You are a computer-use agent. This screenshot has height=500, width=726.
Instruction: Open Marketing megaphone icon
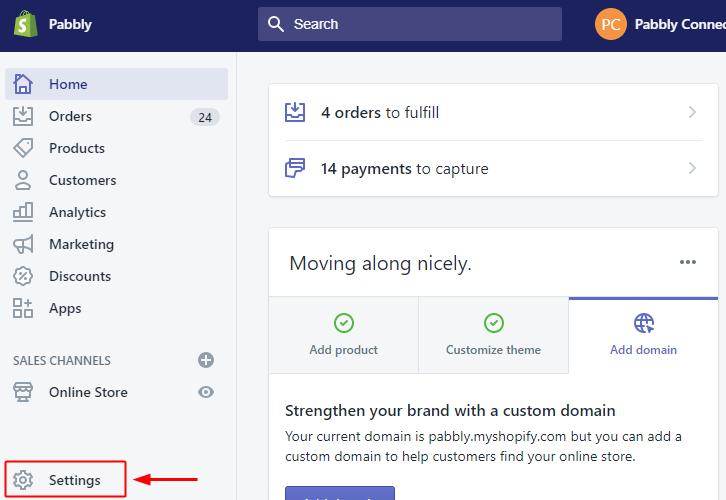pyautogui.click(x=23, y=244)
